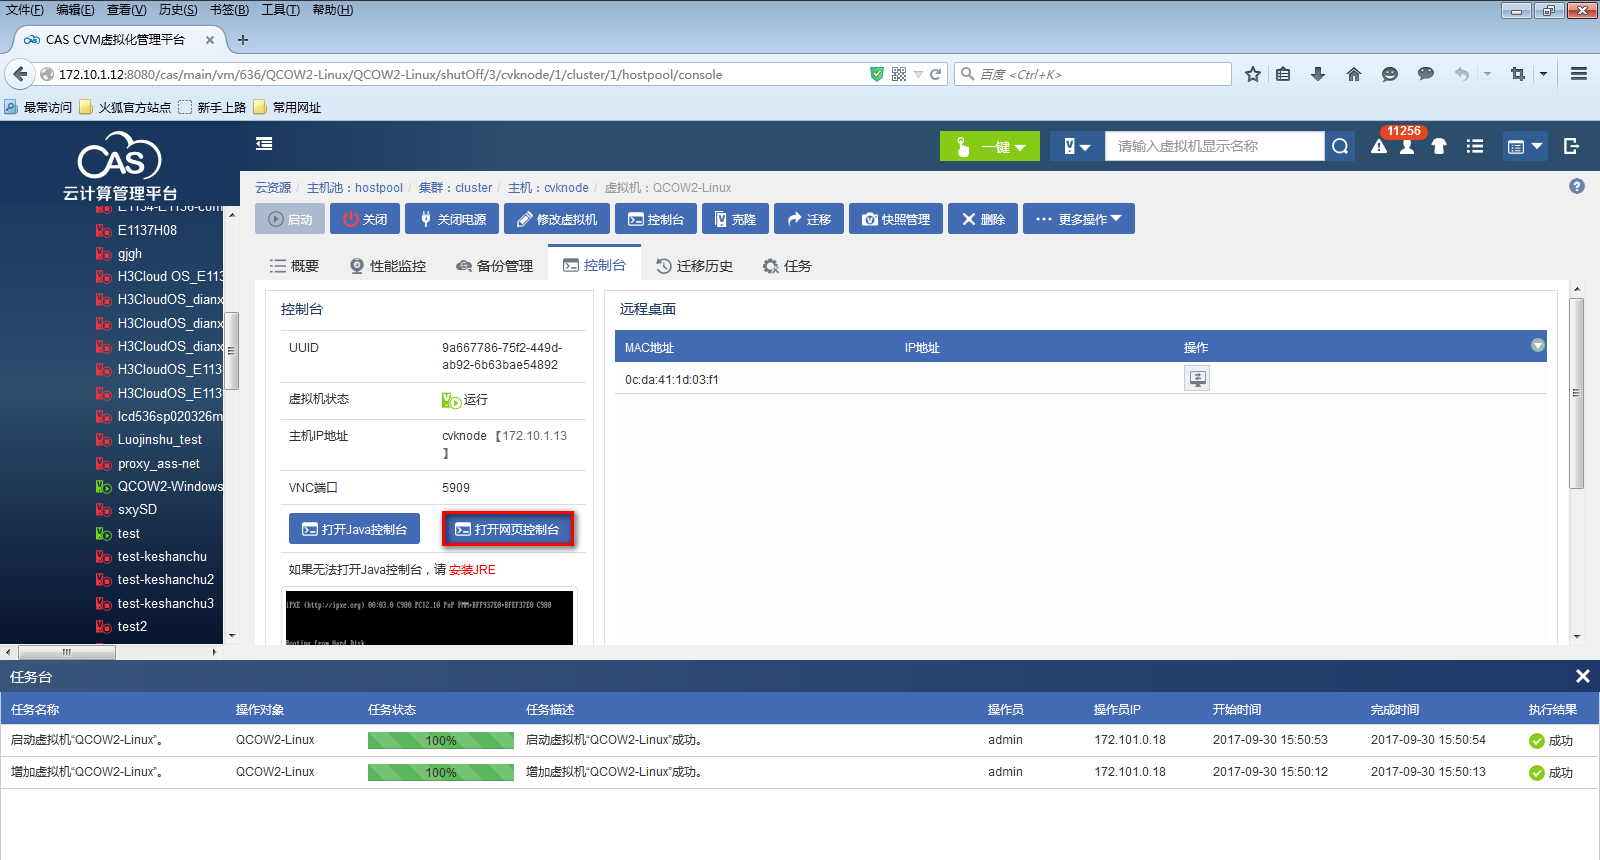Click the user account icon in header
Image resolution: width=1600 pixels, height=860 pixels.
(x=1407, y=147)
